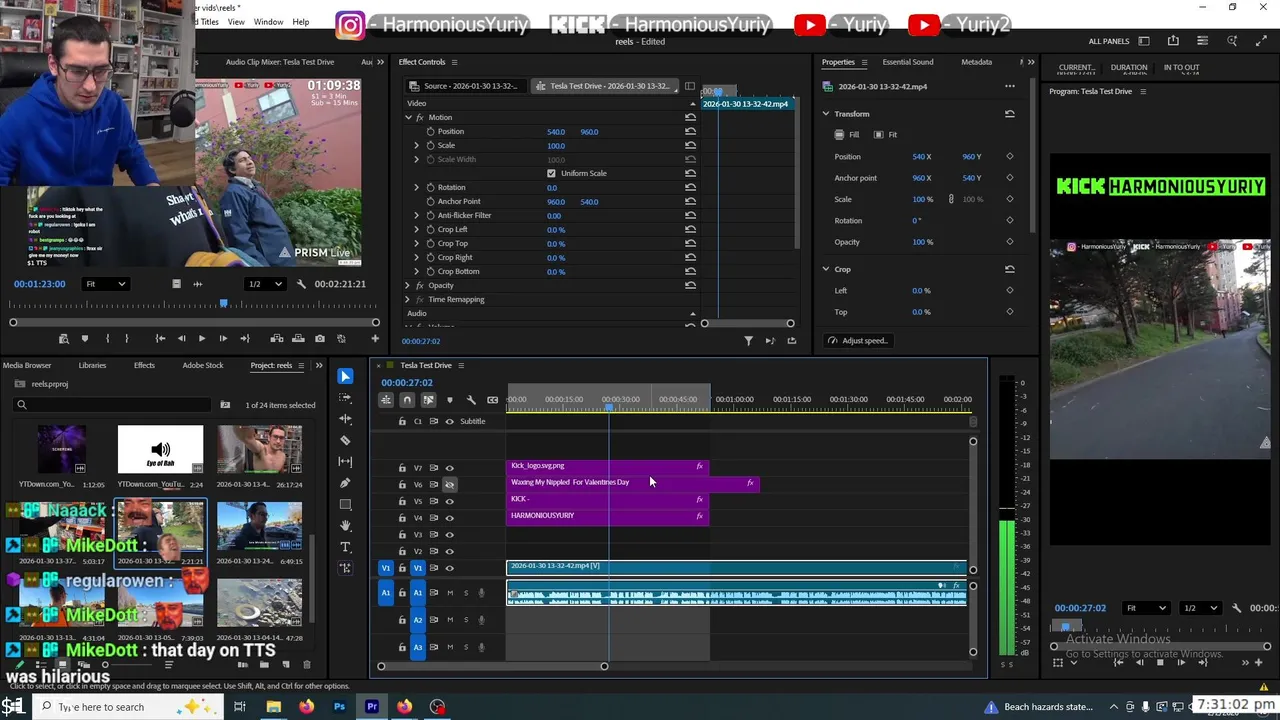Toggle Snap in timeline

pos(407,400)
